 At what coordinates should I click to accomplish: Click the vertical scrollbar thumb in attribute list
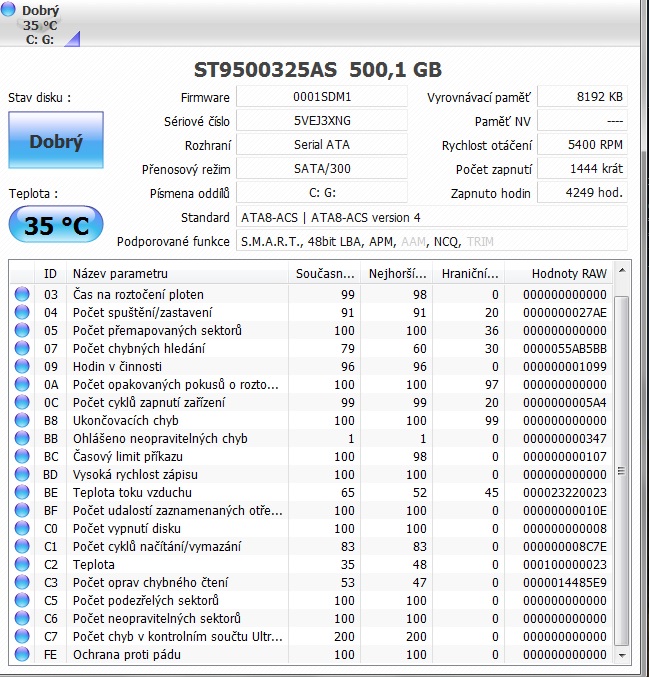(x=622, y=471)
